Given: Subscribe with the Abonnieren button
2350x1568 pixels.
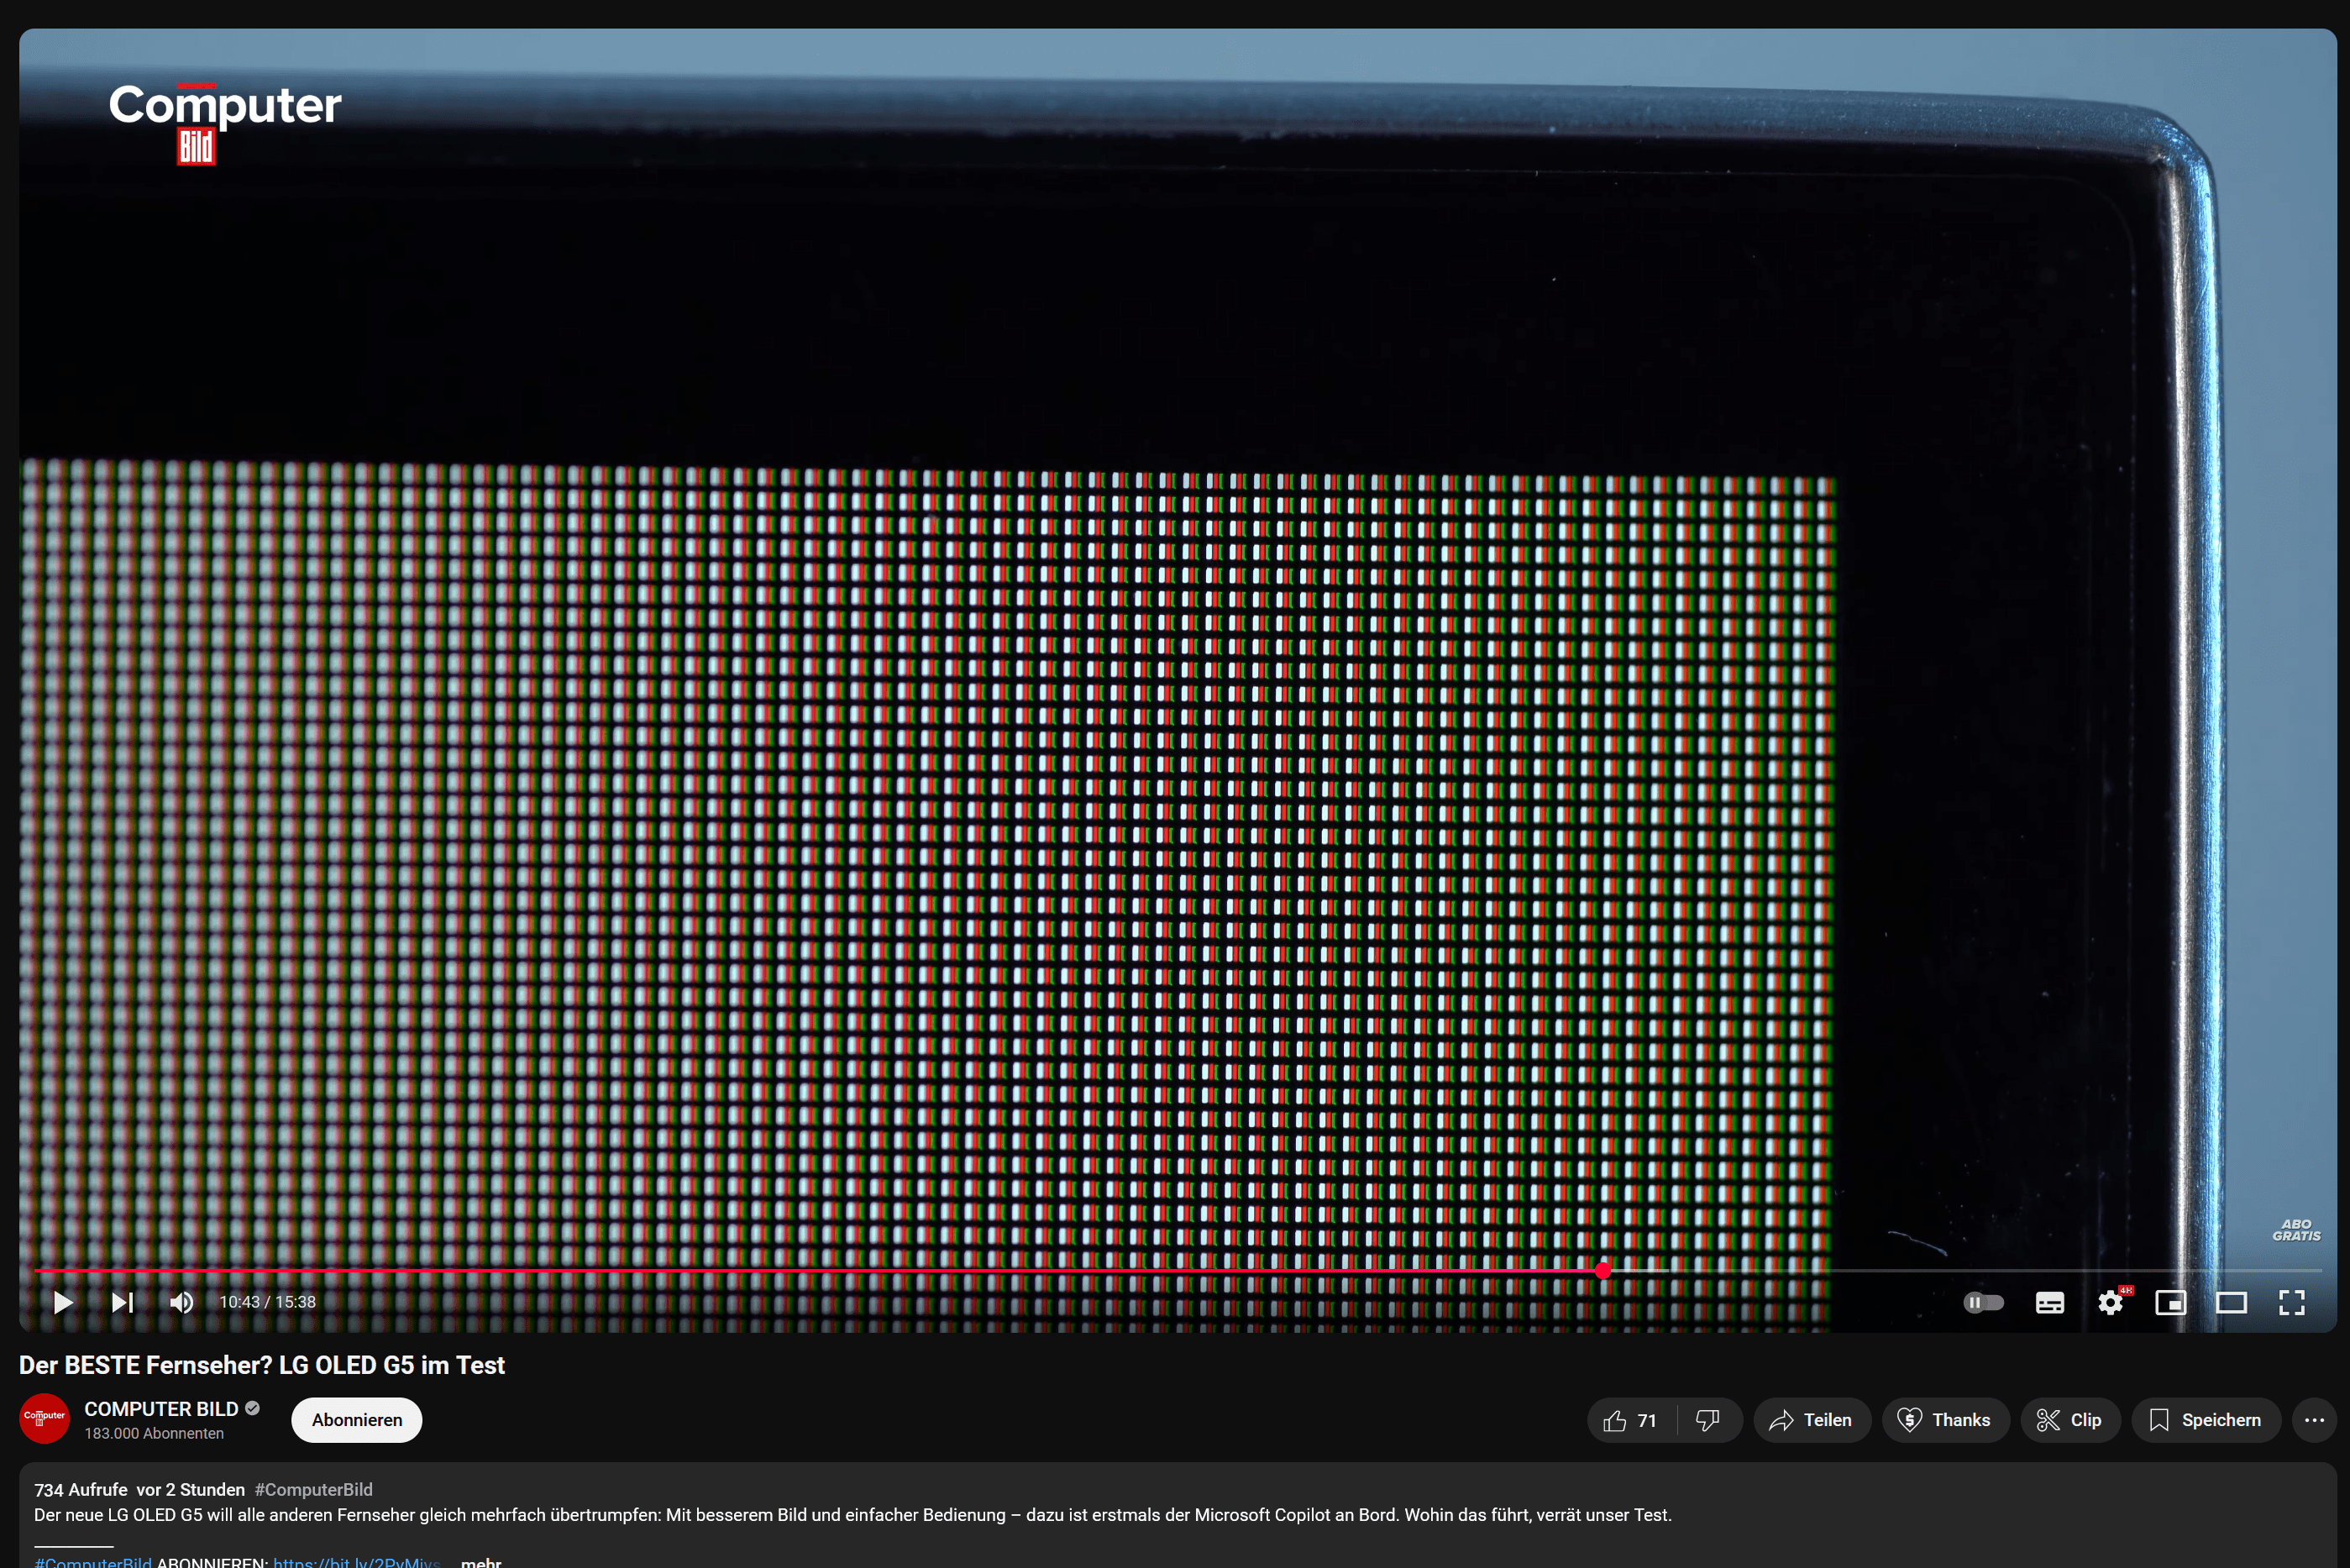Looking at the screenshot, I should 357,1420.
